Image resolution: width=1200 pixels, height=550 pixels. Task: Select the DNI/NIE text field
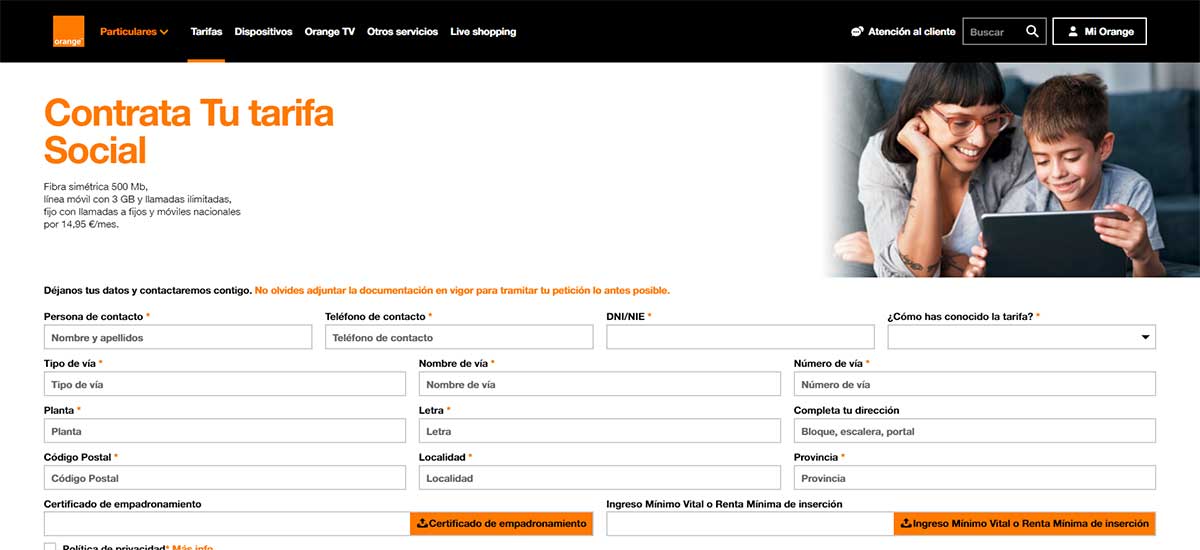[740, 338]
